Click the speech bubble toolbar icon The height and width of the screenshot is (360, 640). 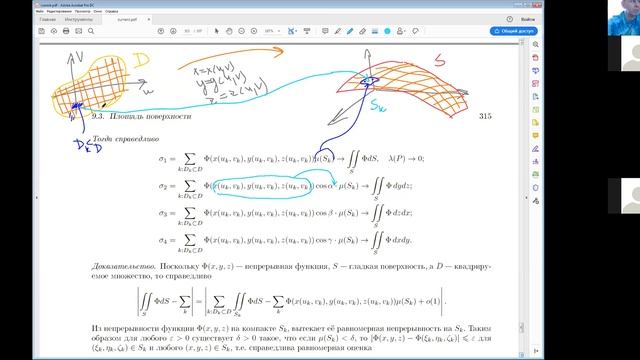416,31
